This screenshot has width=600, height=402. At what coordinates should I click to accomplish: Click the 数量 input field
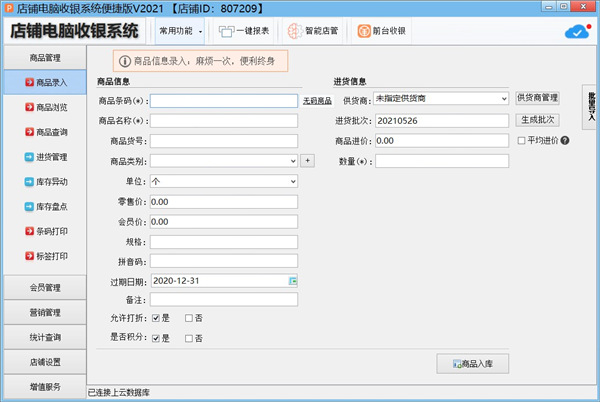[x=442, y=161]
